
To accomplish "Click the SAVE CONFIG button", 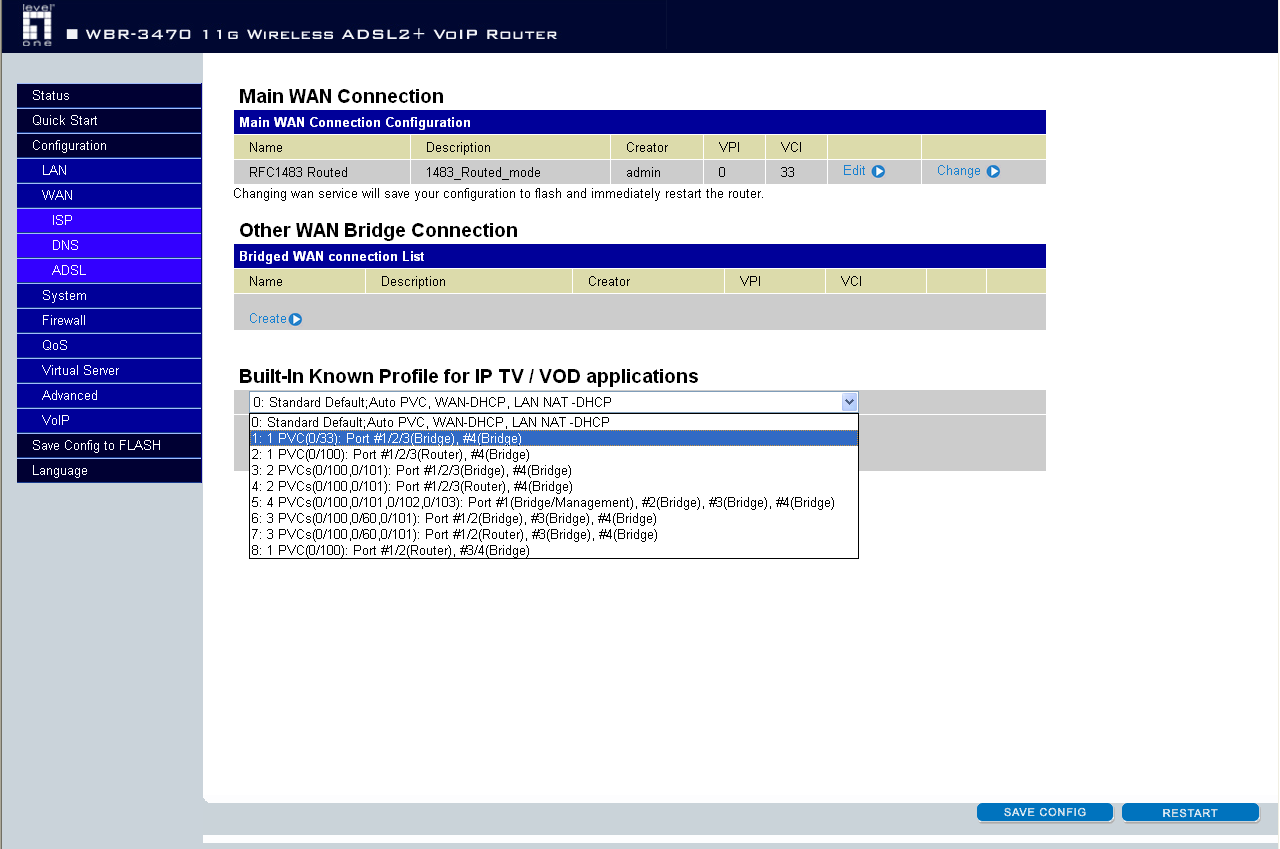I will pyautogui.click(x=1045, y=813).
